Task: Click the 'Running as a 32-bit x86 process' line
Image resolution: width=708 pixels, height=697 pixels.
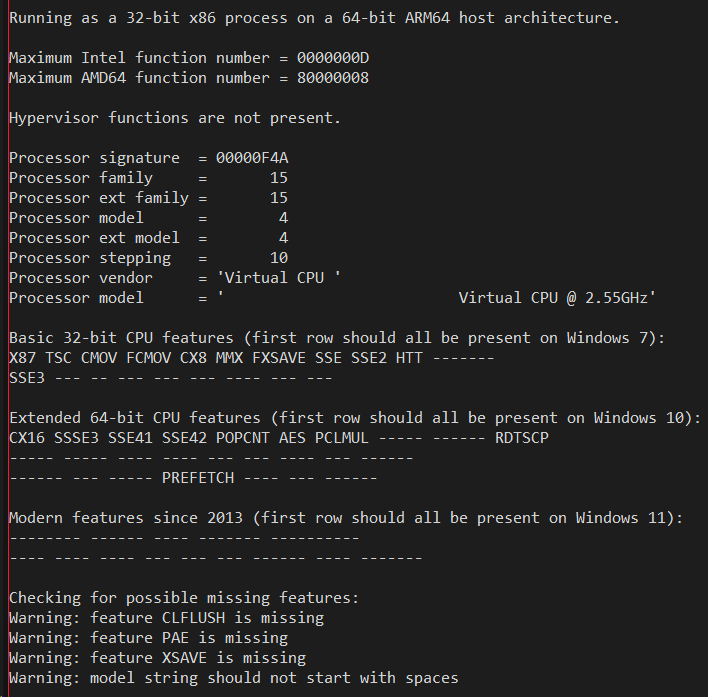Action: click(x=314, y=18)
